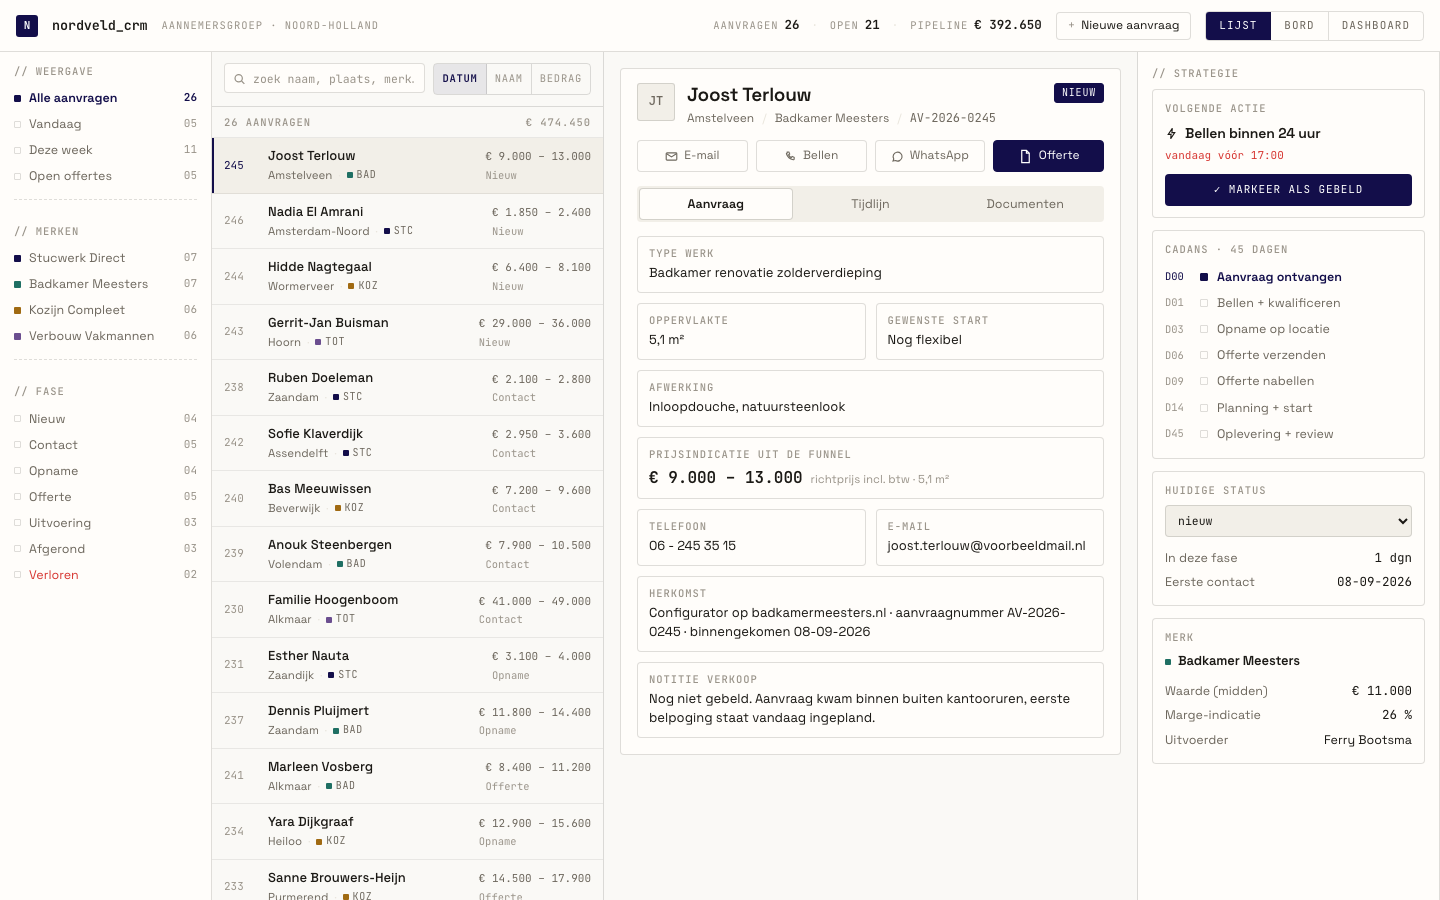Sort the request list by NAAM
Image resolution: width=1440 pixels, height=900 pixels.
tap(509, 79)
